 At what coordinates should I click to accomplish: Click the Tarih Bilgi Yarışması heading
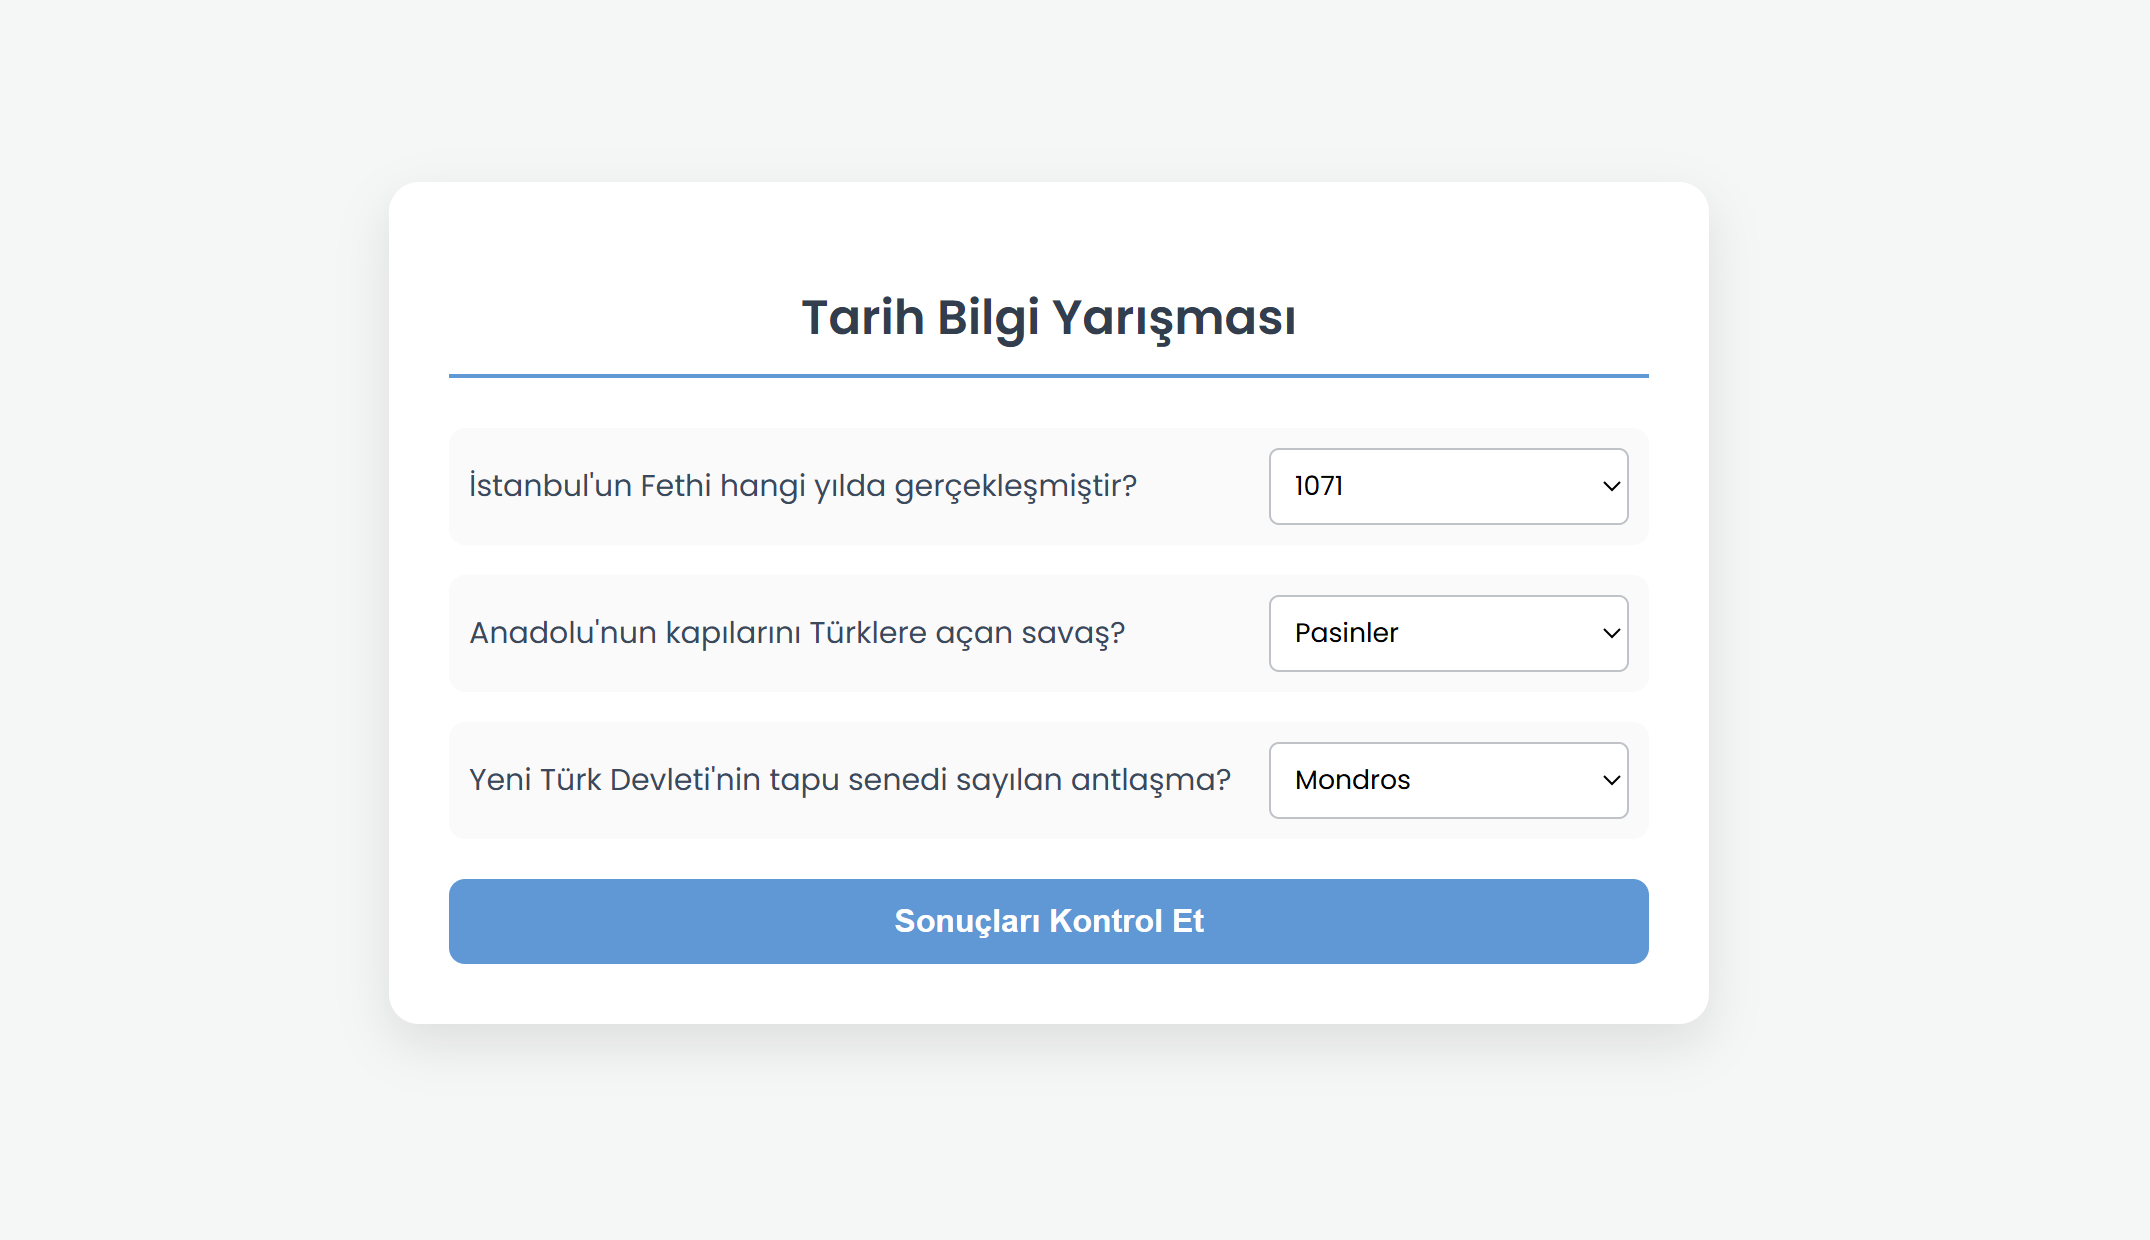[x=1048, y=317]
